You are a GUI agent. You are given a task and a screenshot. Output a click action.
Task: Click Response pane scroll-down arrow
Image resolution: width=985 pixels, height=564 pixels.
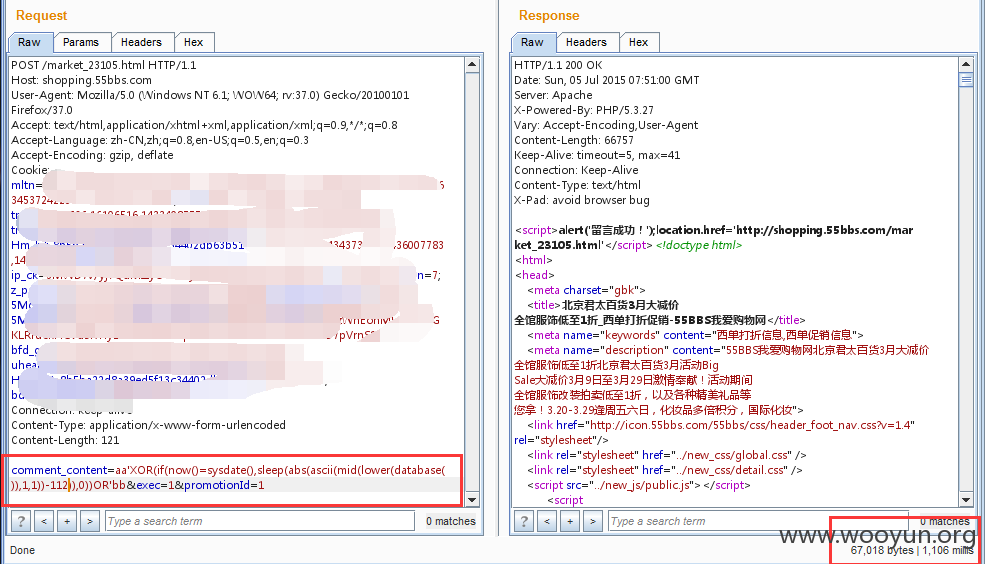pyautogui.click(x=966, y=500)
